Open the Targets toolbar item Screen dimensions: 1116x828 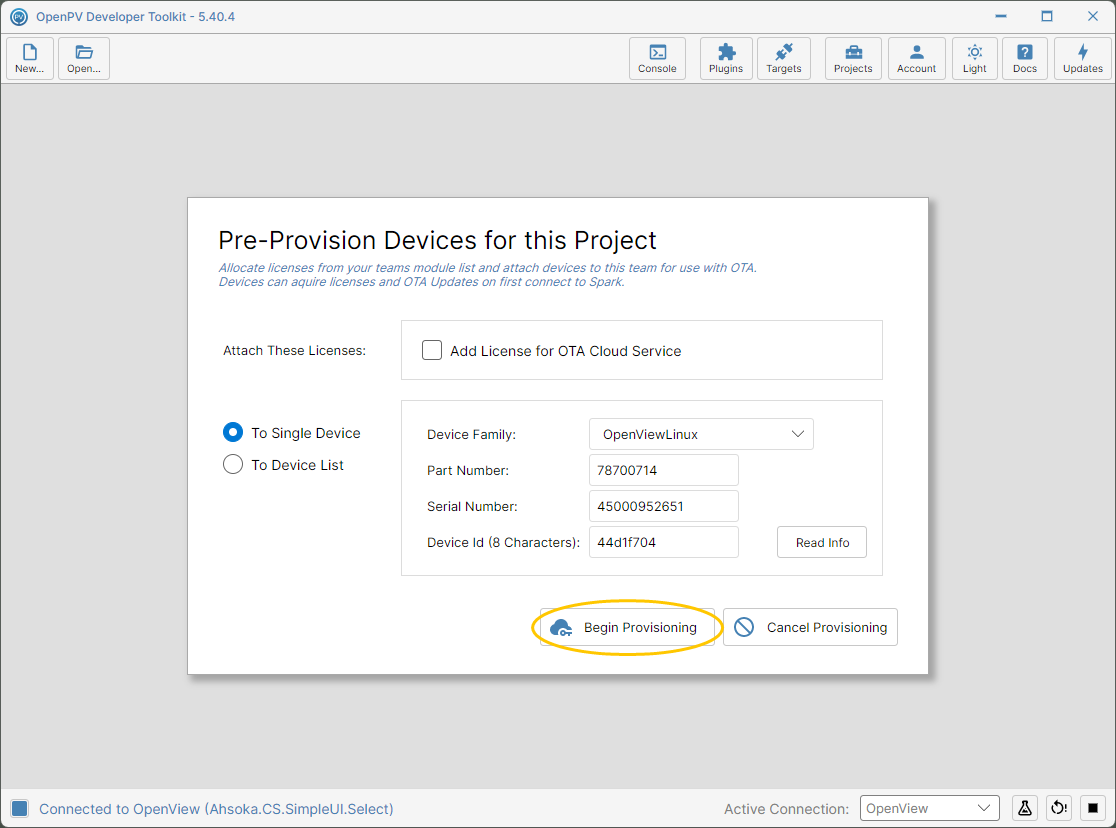coord(784,58)
